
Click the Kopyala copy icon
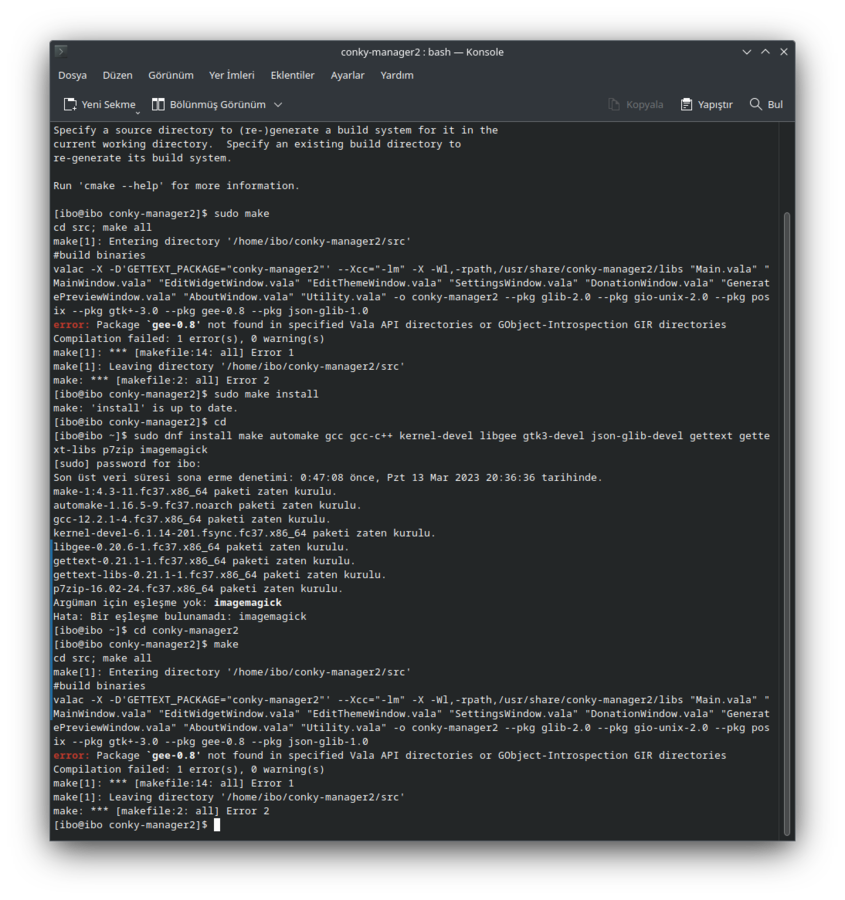click(x=614, y=104)
